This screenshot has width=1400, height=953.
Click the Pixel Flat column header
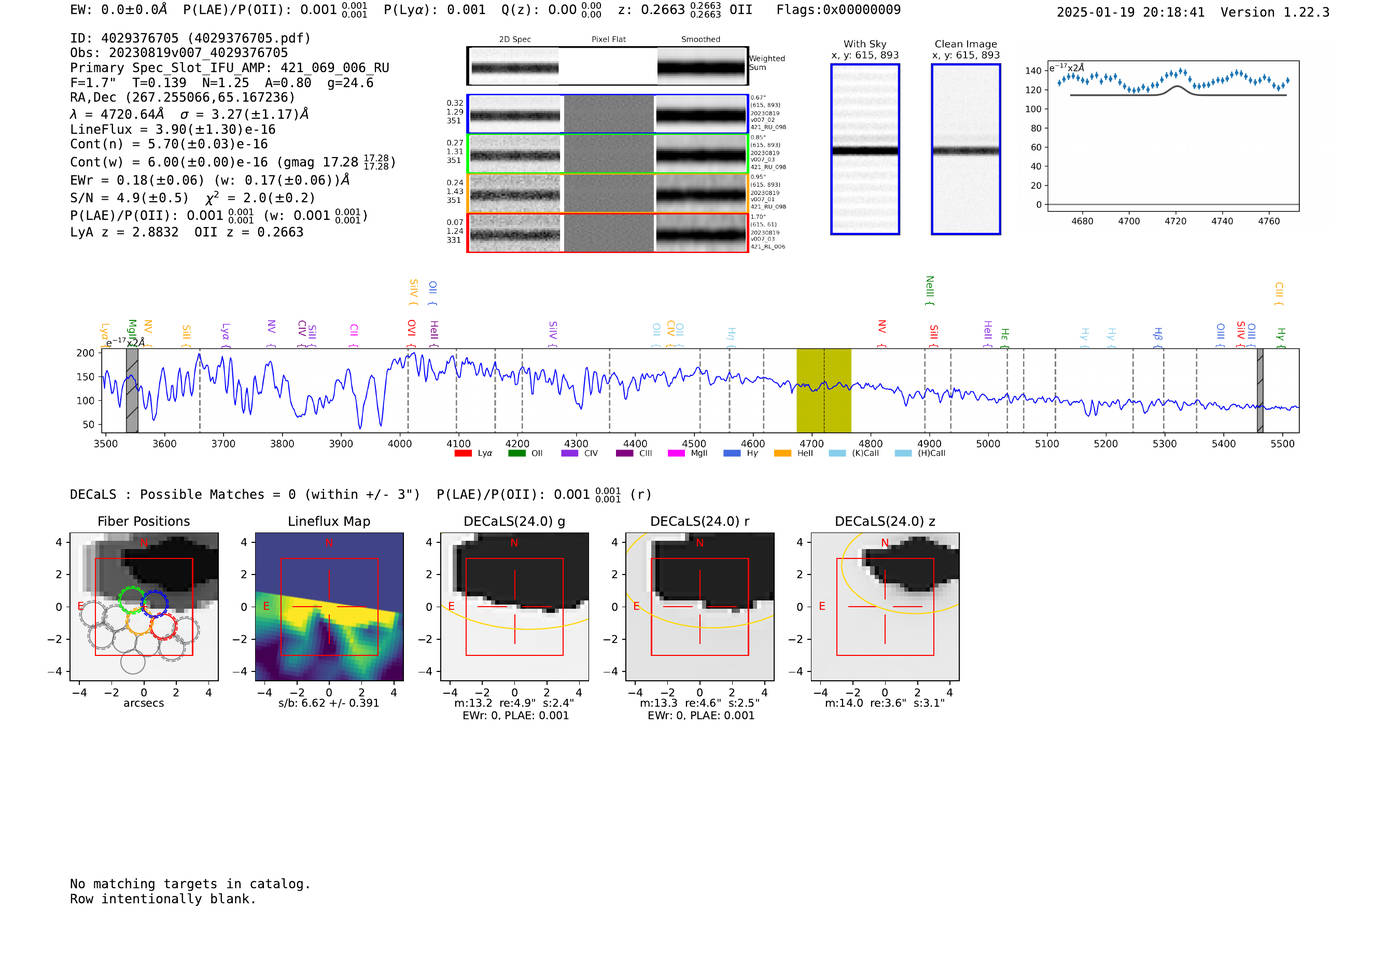pyautogui.click(x=609, y=40)
